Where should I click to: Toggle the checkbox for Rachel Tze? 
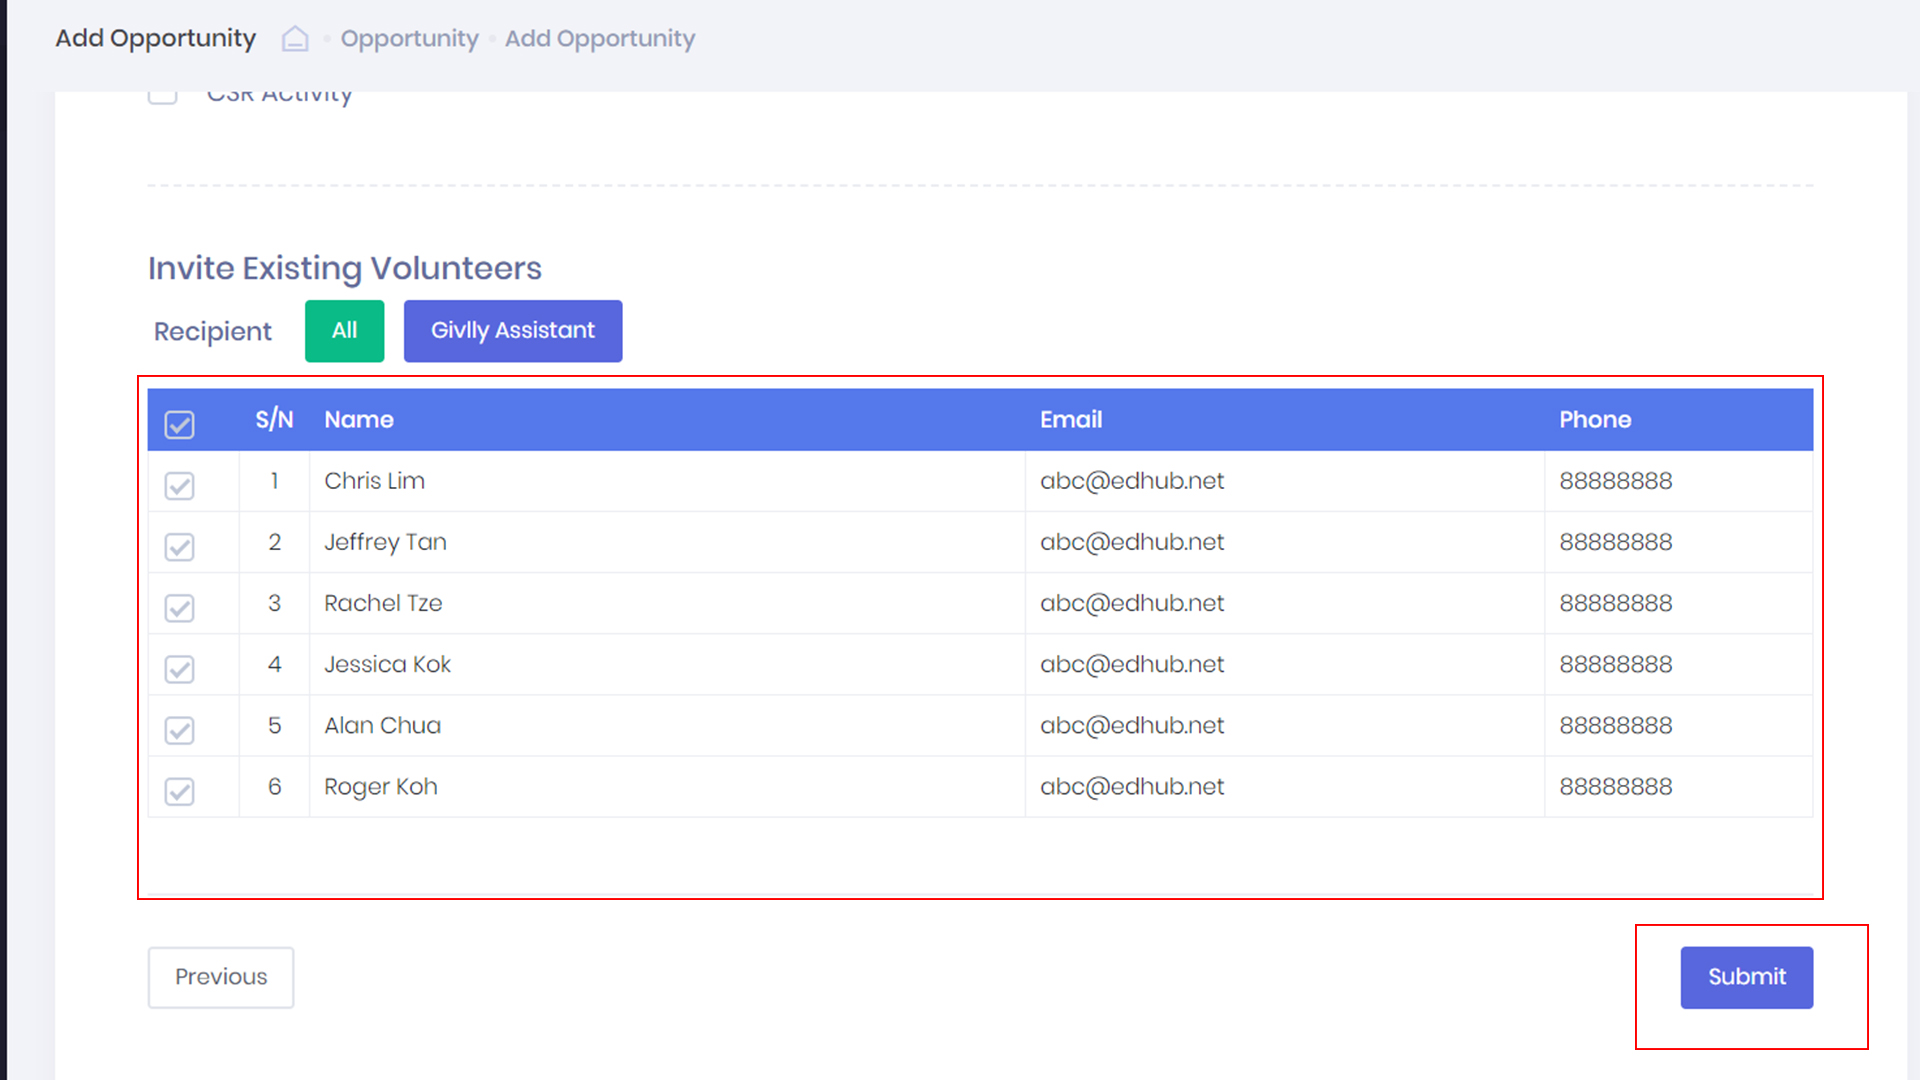[180, 608]
